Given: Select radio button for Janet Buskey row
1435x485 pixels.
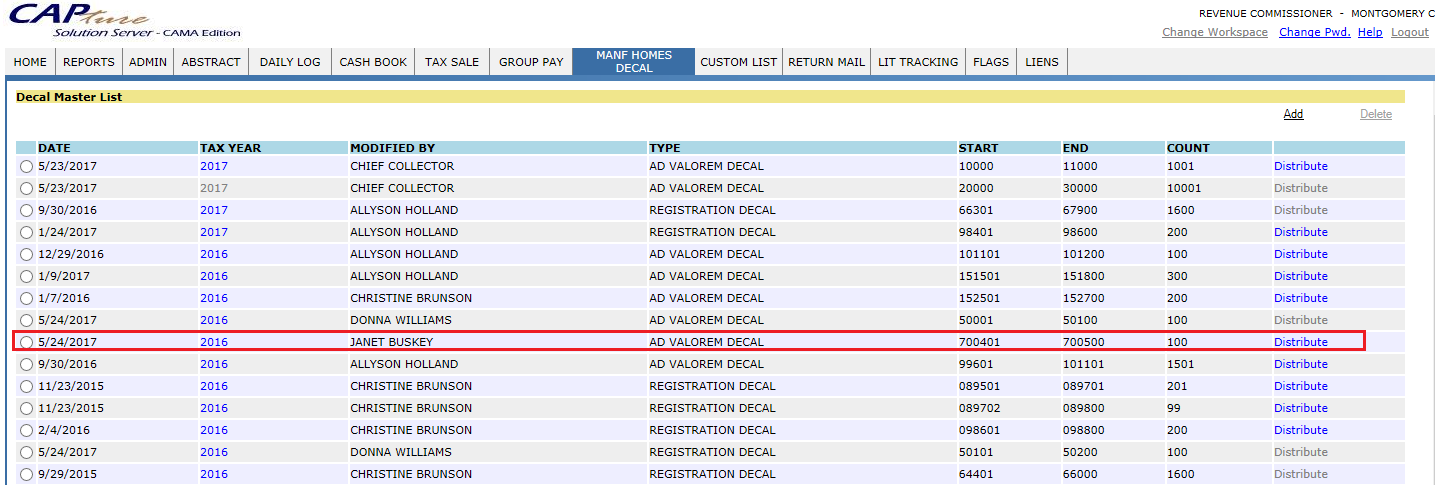Looking at the screenshot, I should coord(26,342).
